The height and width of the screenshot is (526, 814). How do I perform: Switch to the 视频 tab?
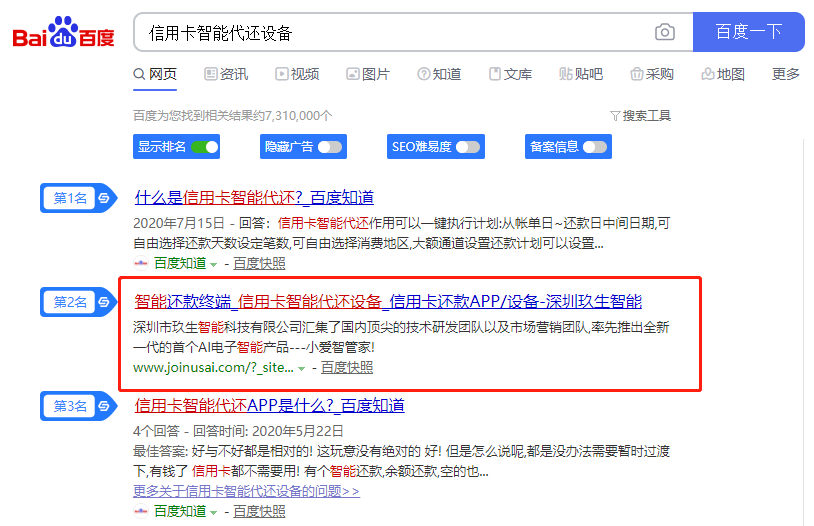click(x=297, y=74)
